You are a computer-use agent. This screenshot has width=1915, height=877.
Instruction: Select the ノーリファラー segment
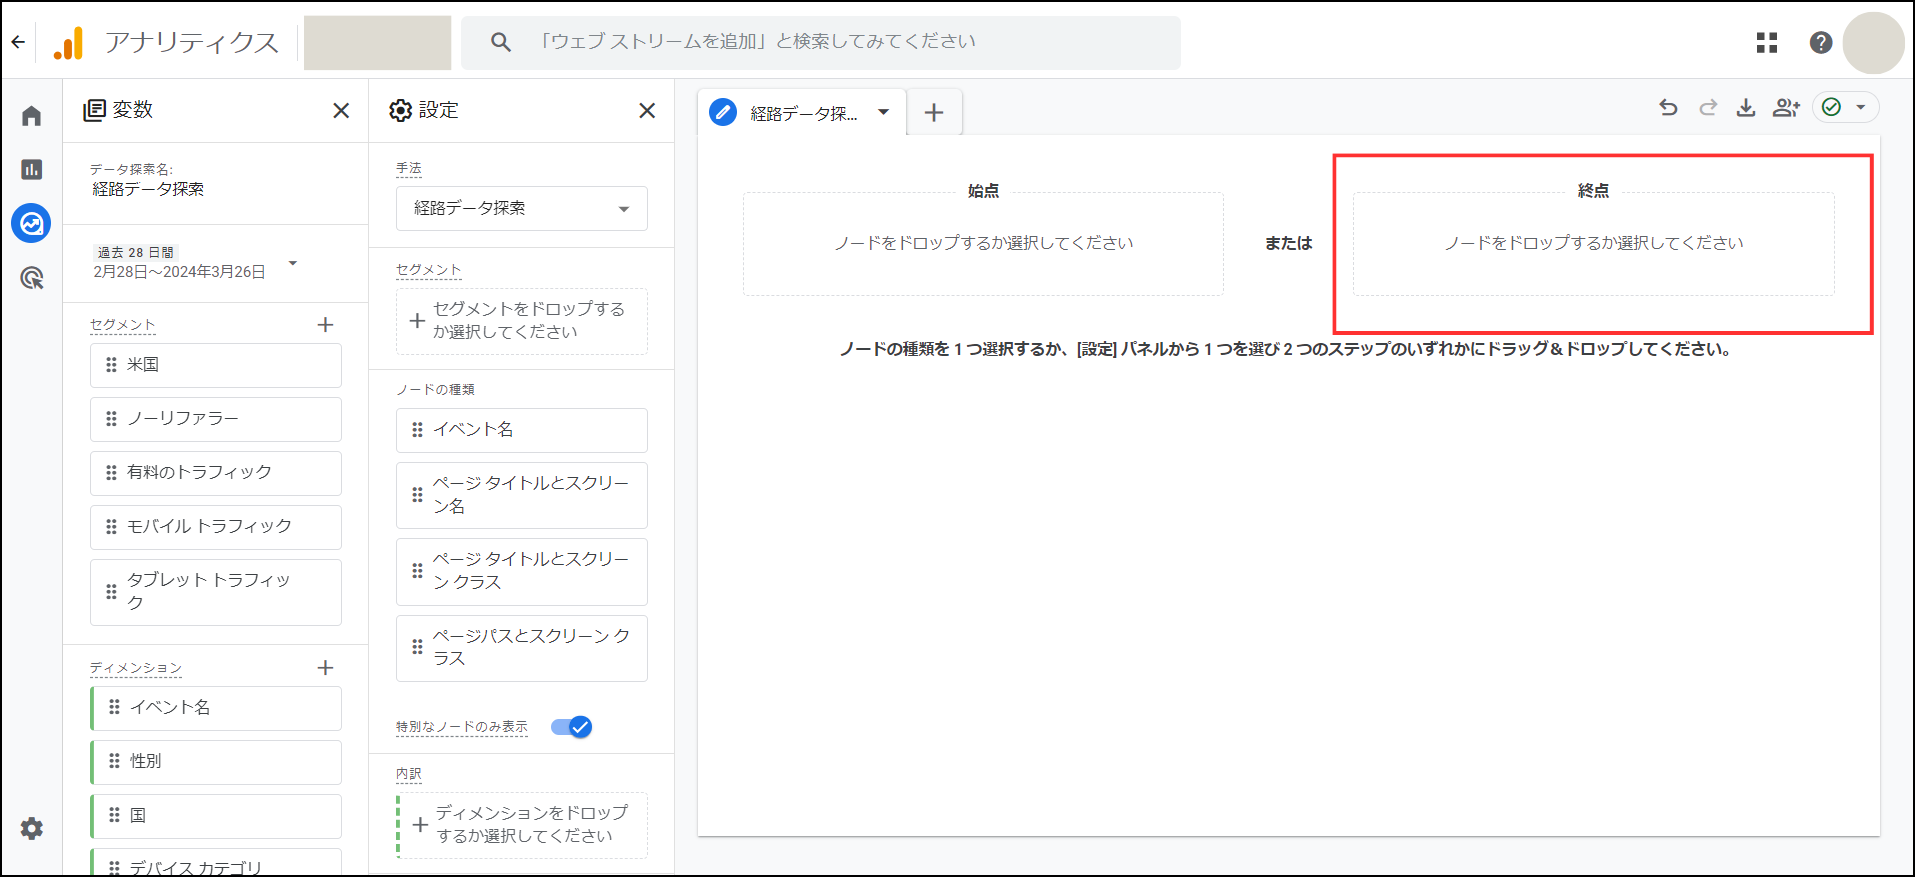pos(216,419)
